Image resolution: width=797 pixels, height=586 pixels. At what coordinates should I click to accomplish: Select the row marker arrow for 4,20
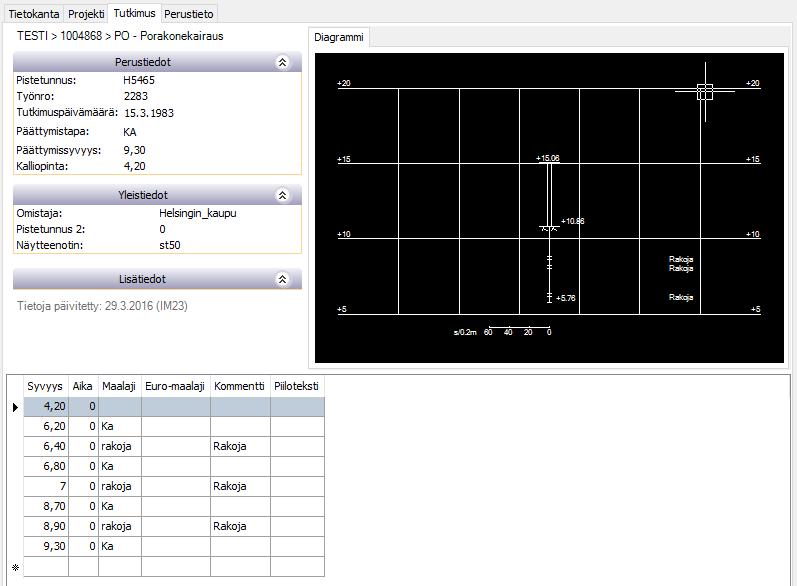tap(15, 407)
